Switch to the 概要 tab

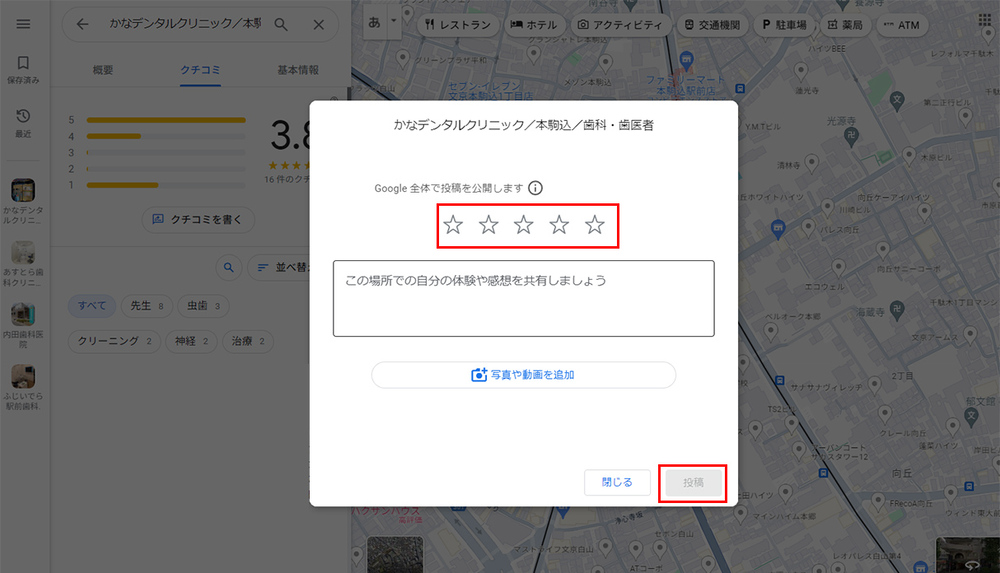(x=103, y=70)
